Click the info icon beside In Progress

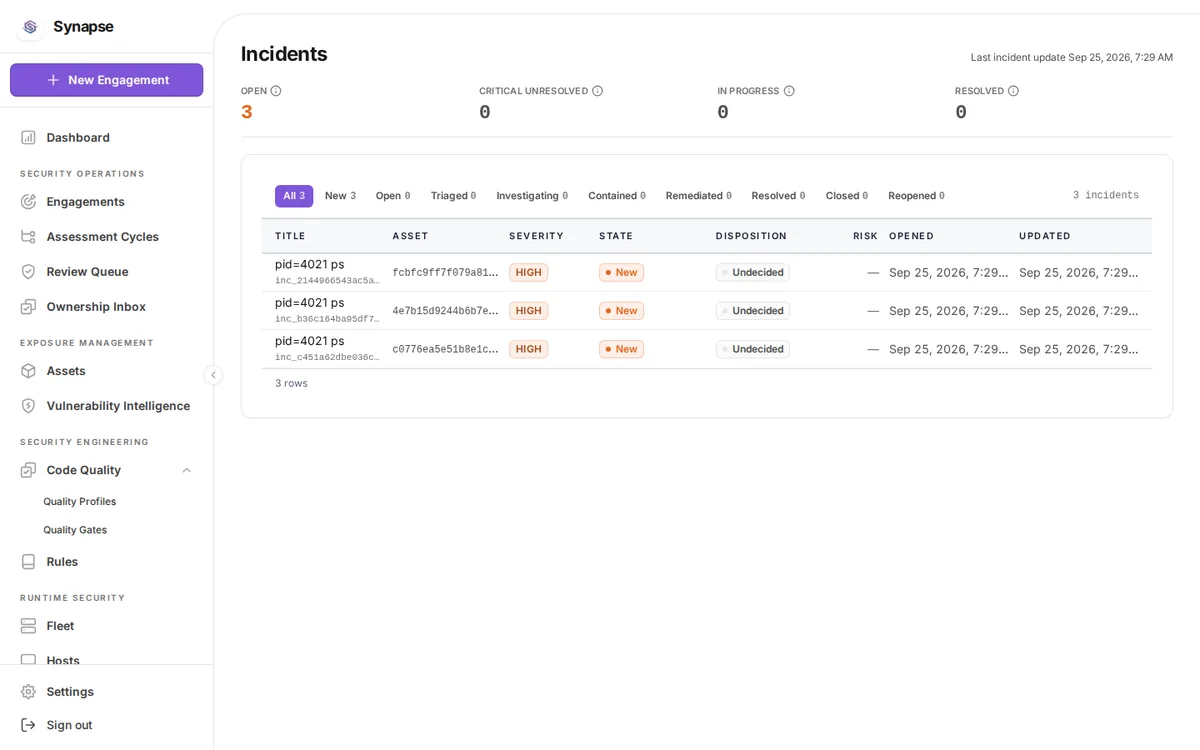789,91
